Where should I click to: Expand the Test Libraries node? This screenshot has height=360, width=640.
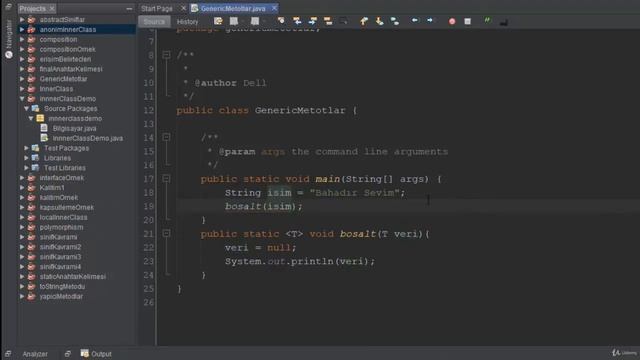pyautogui.click(x=27, y=168)
